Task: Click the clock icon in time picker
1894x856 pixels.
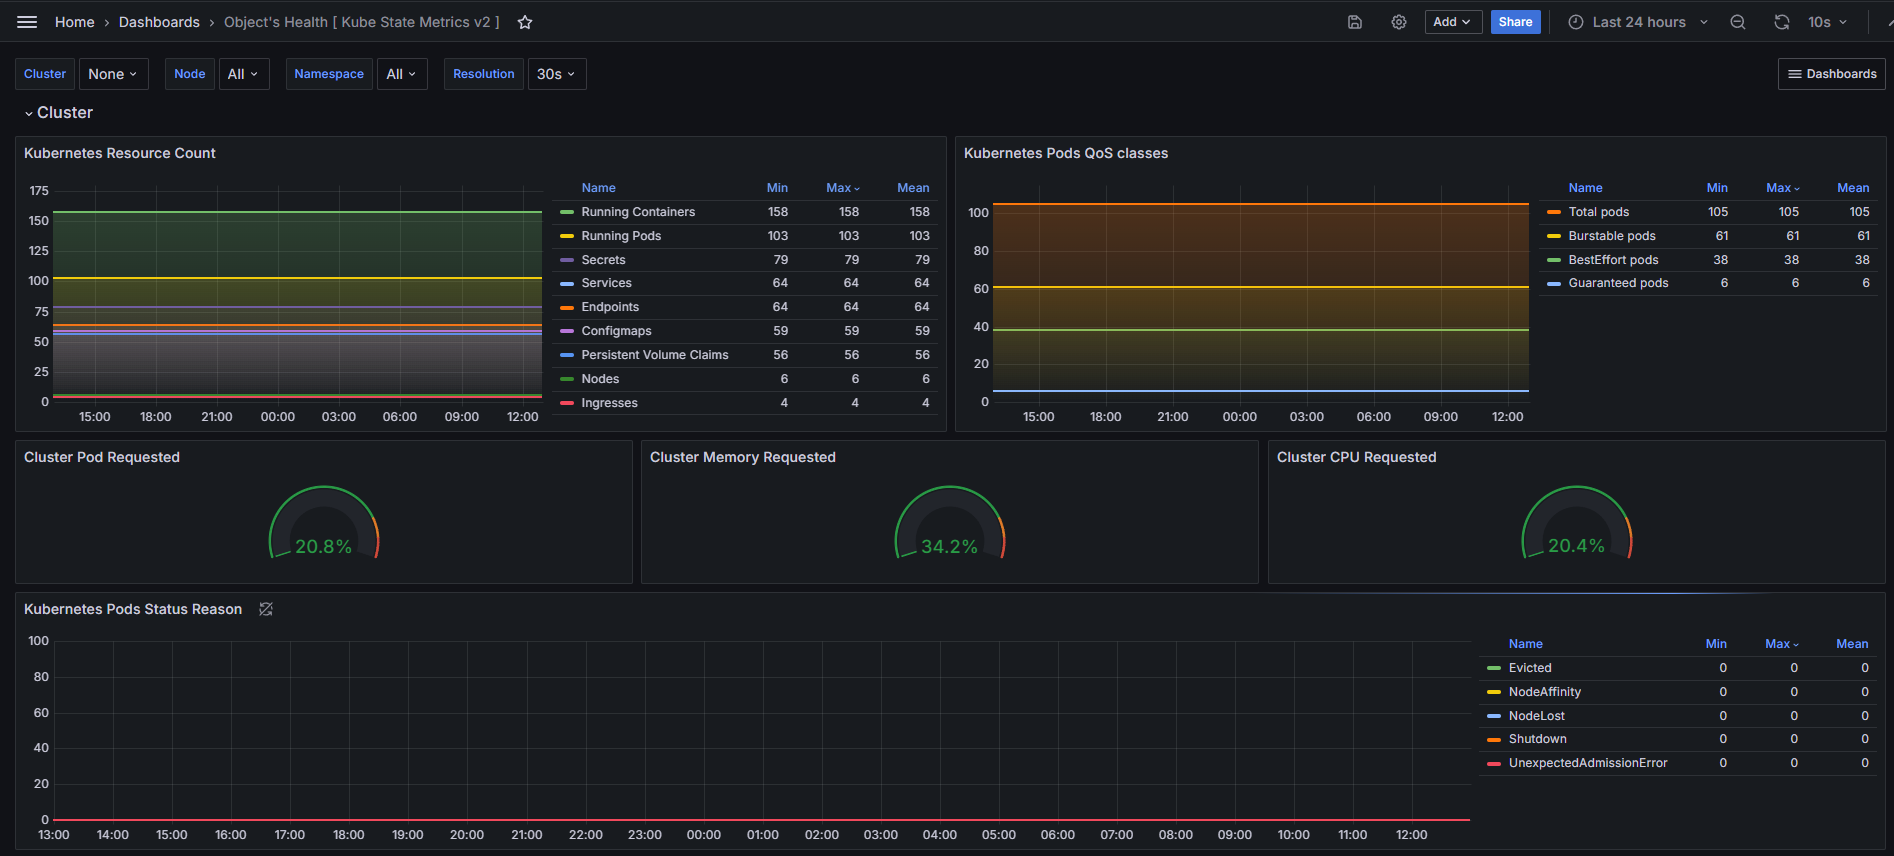Action: [x=1576, y=22]
